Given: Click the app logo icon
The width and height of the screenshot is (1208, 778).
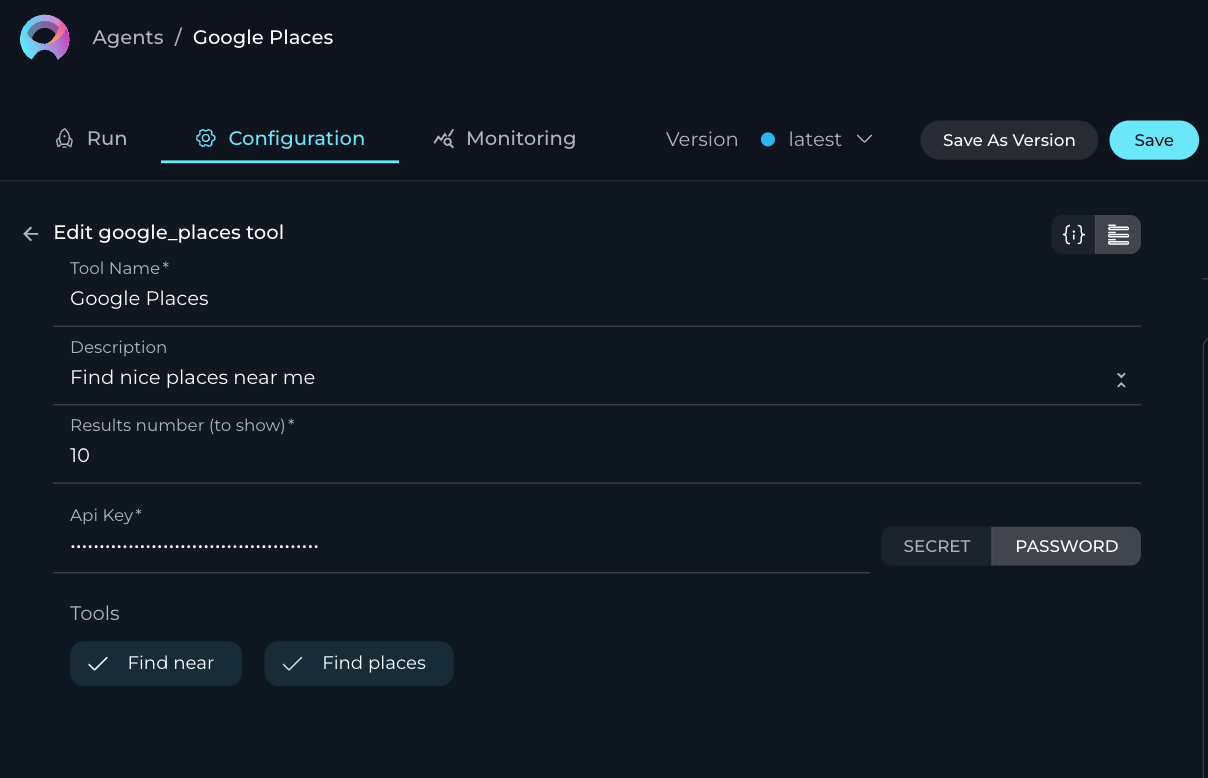Looking at the screenshot, I should tap(45, 39).
